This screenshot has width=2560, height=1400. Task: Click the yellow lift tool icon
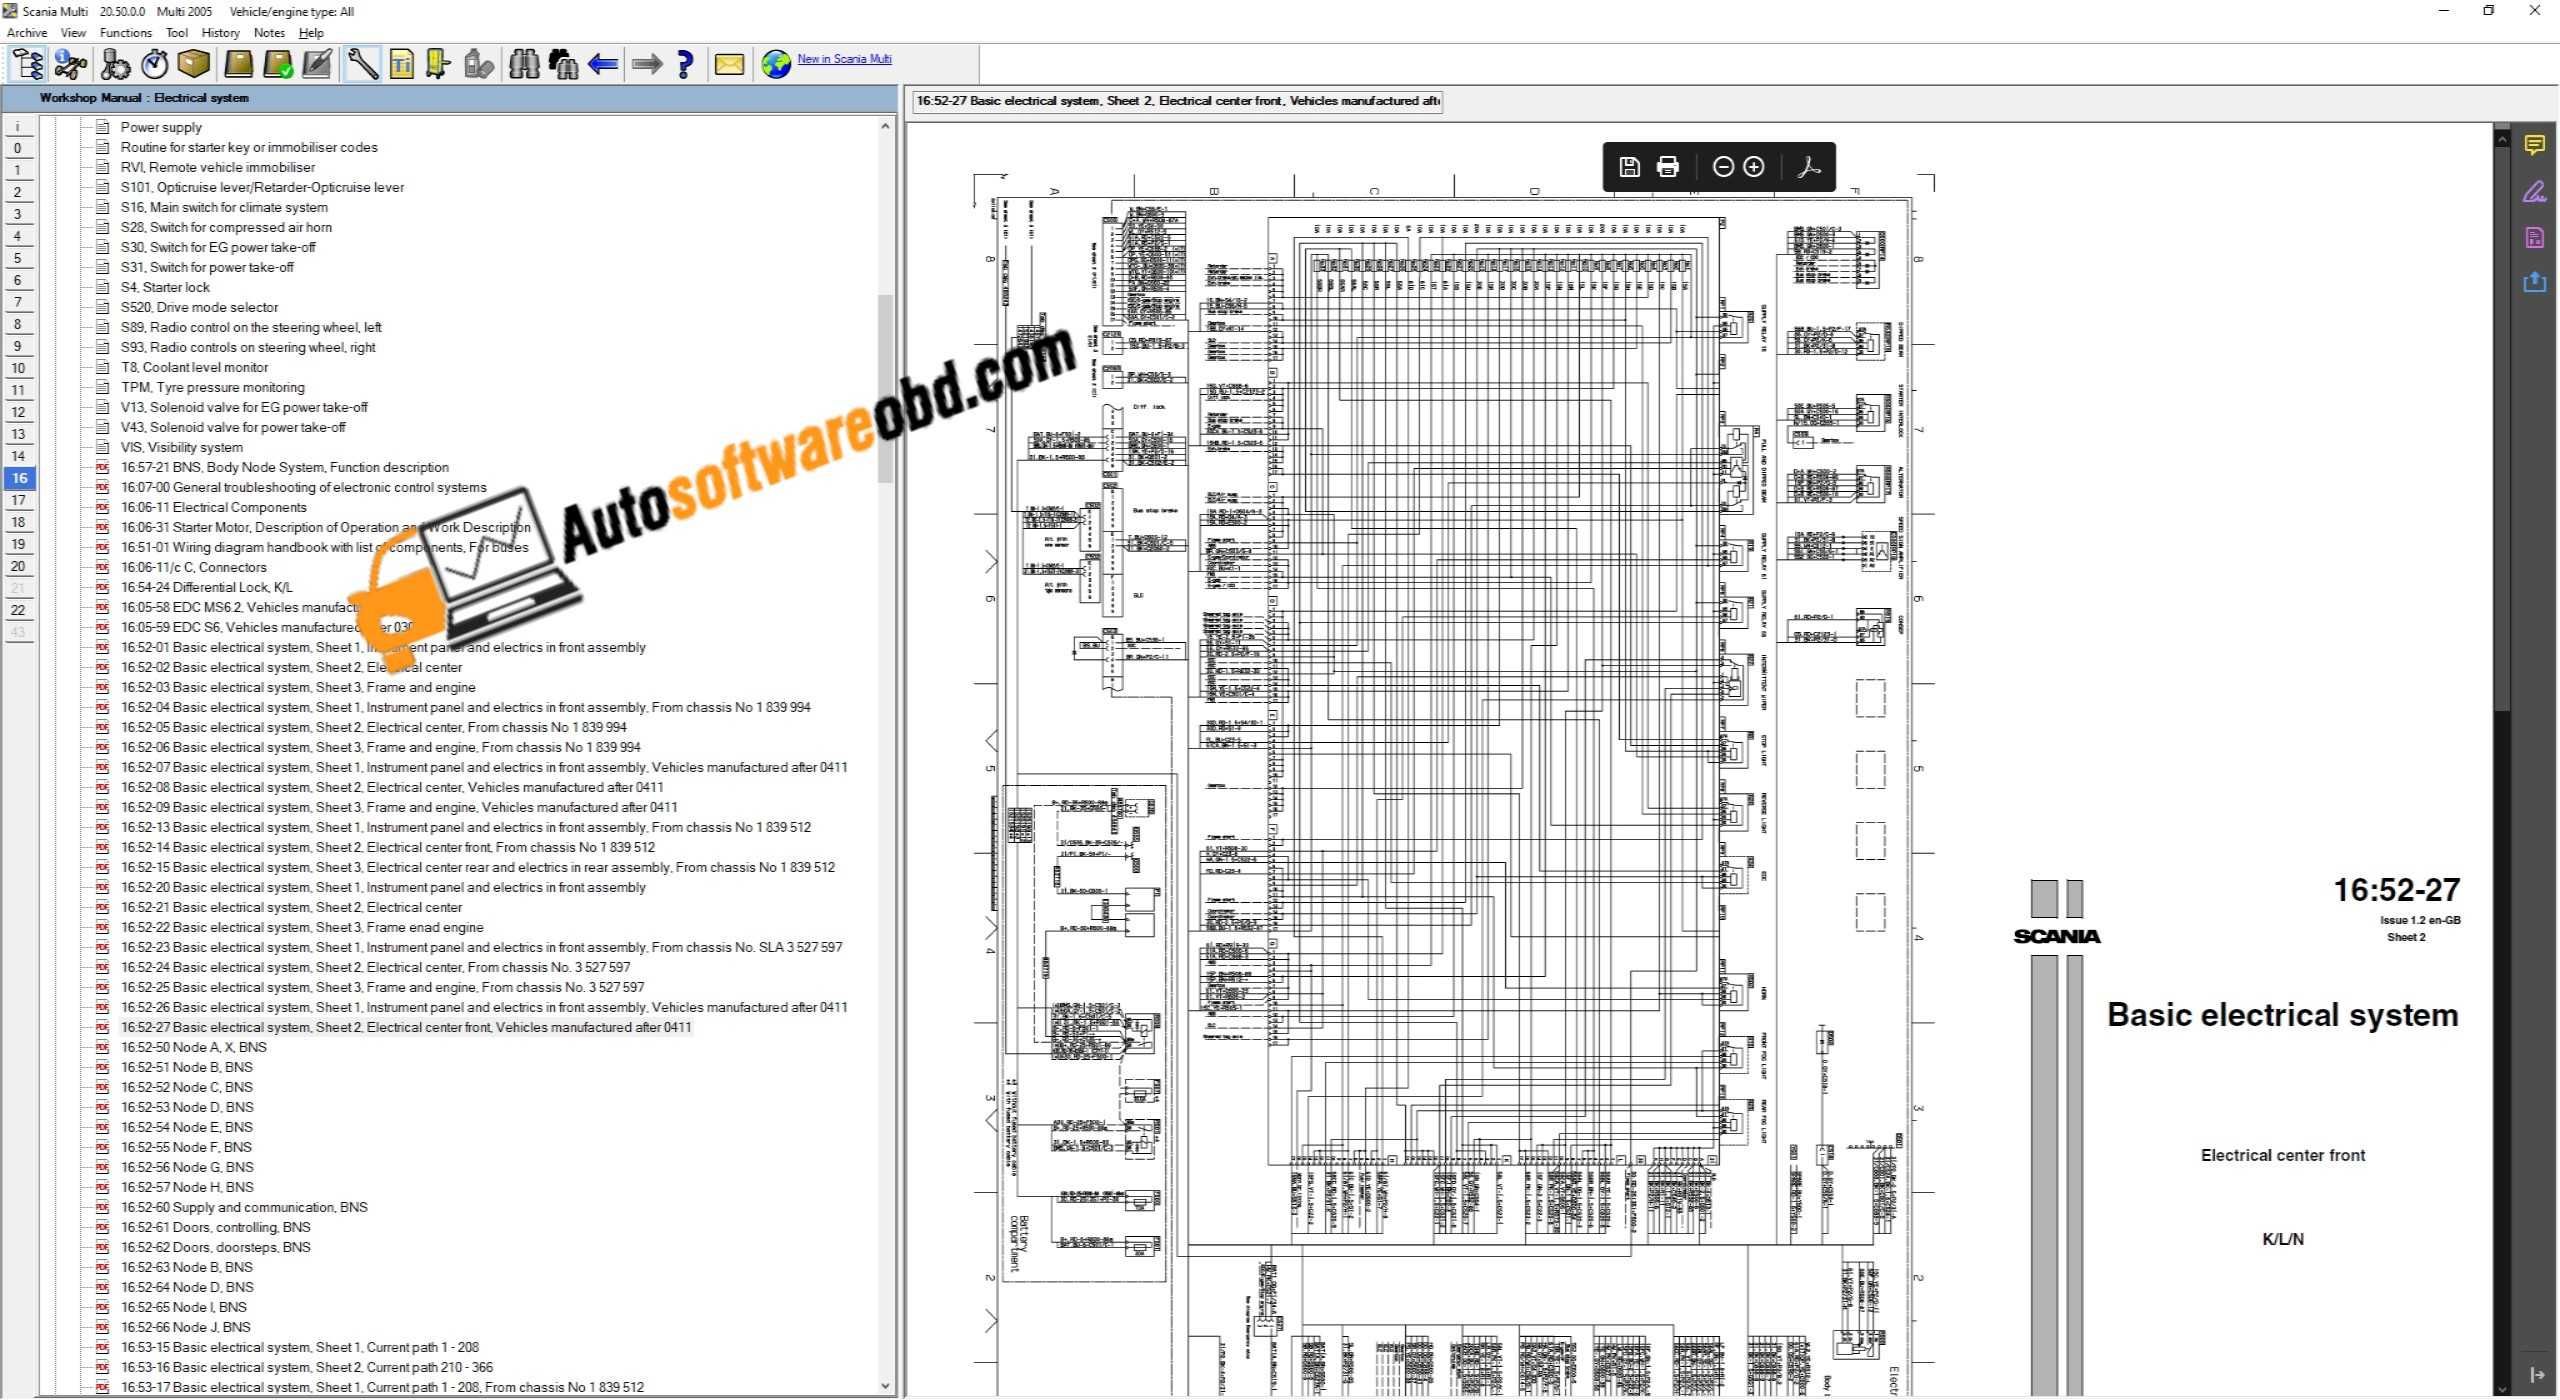tap(439, 64)
